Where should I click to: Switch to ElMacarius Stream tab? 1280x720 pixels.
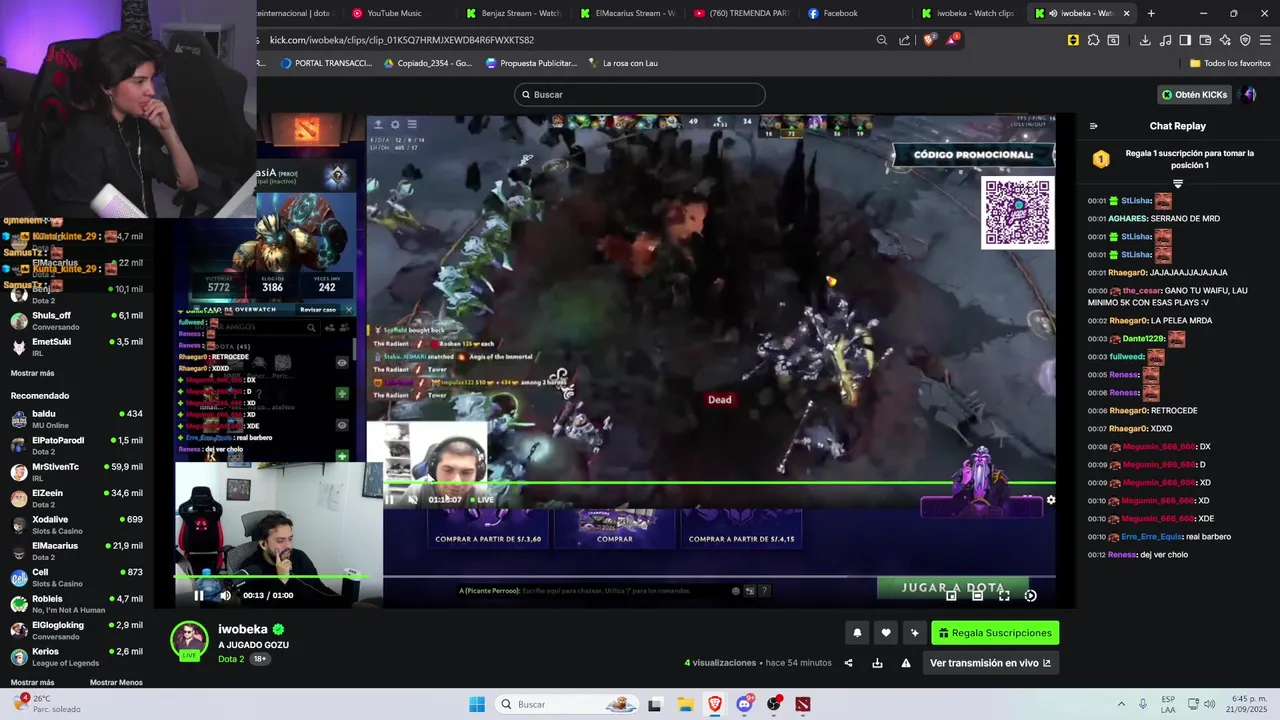coord(628,13)
